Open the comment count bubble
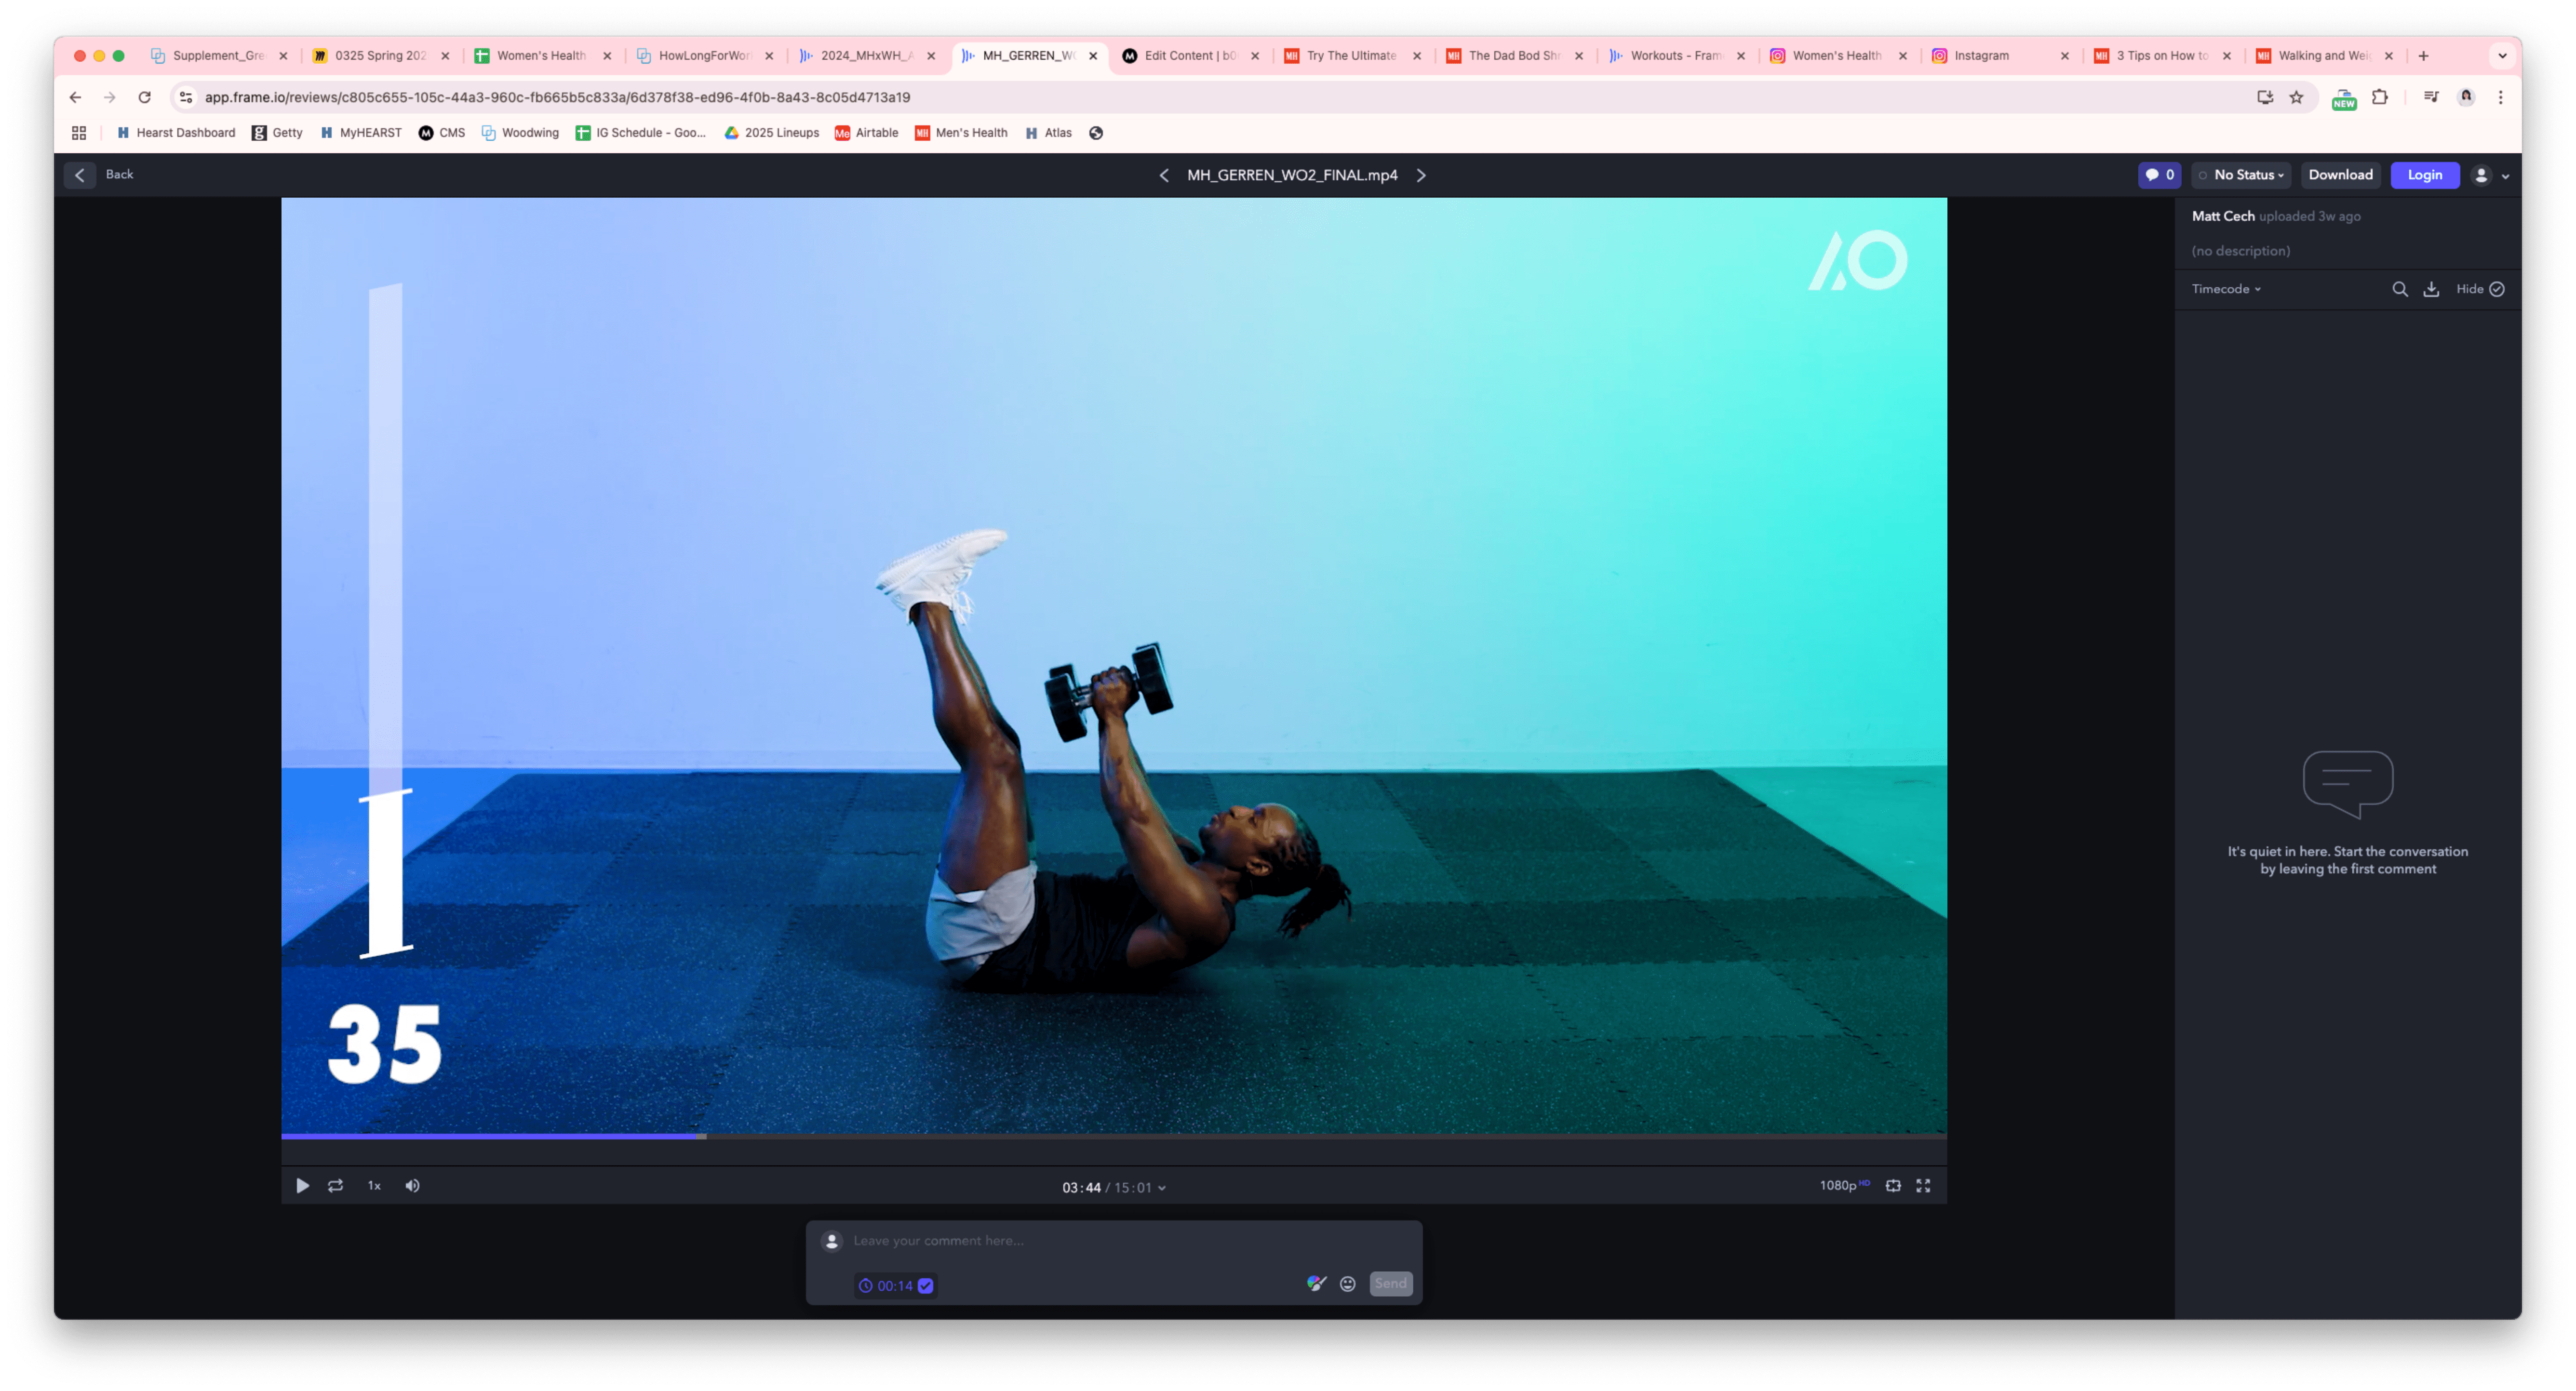Screen dimensions: 2576x1391 pyautogui.click(x=2159, y=175)
